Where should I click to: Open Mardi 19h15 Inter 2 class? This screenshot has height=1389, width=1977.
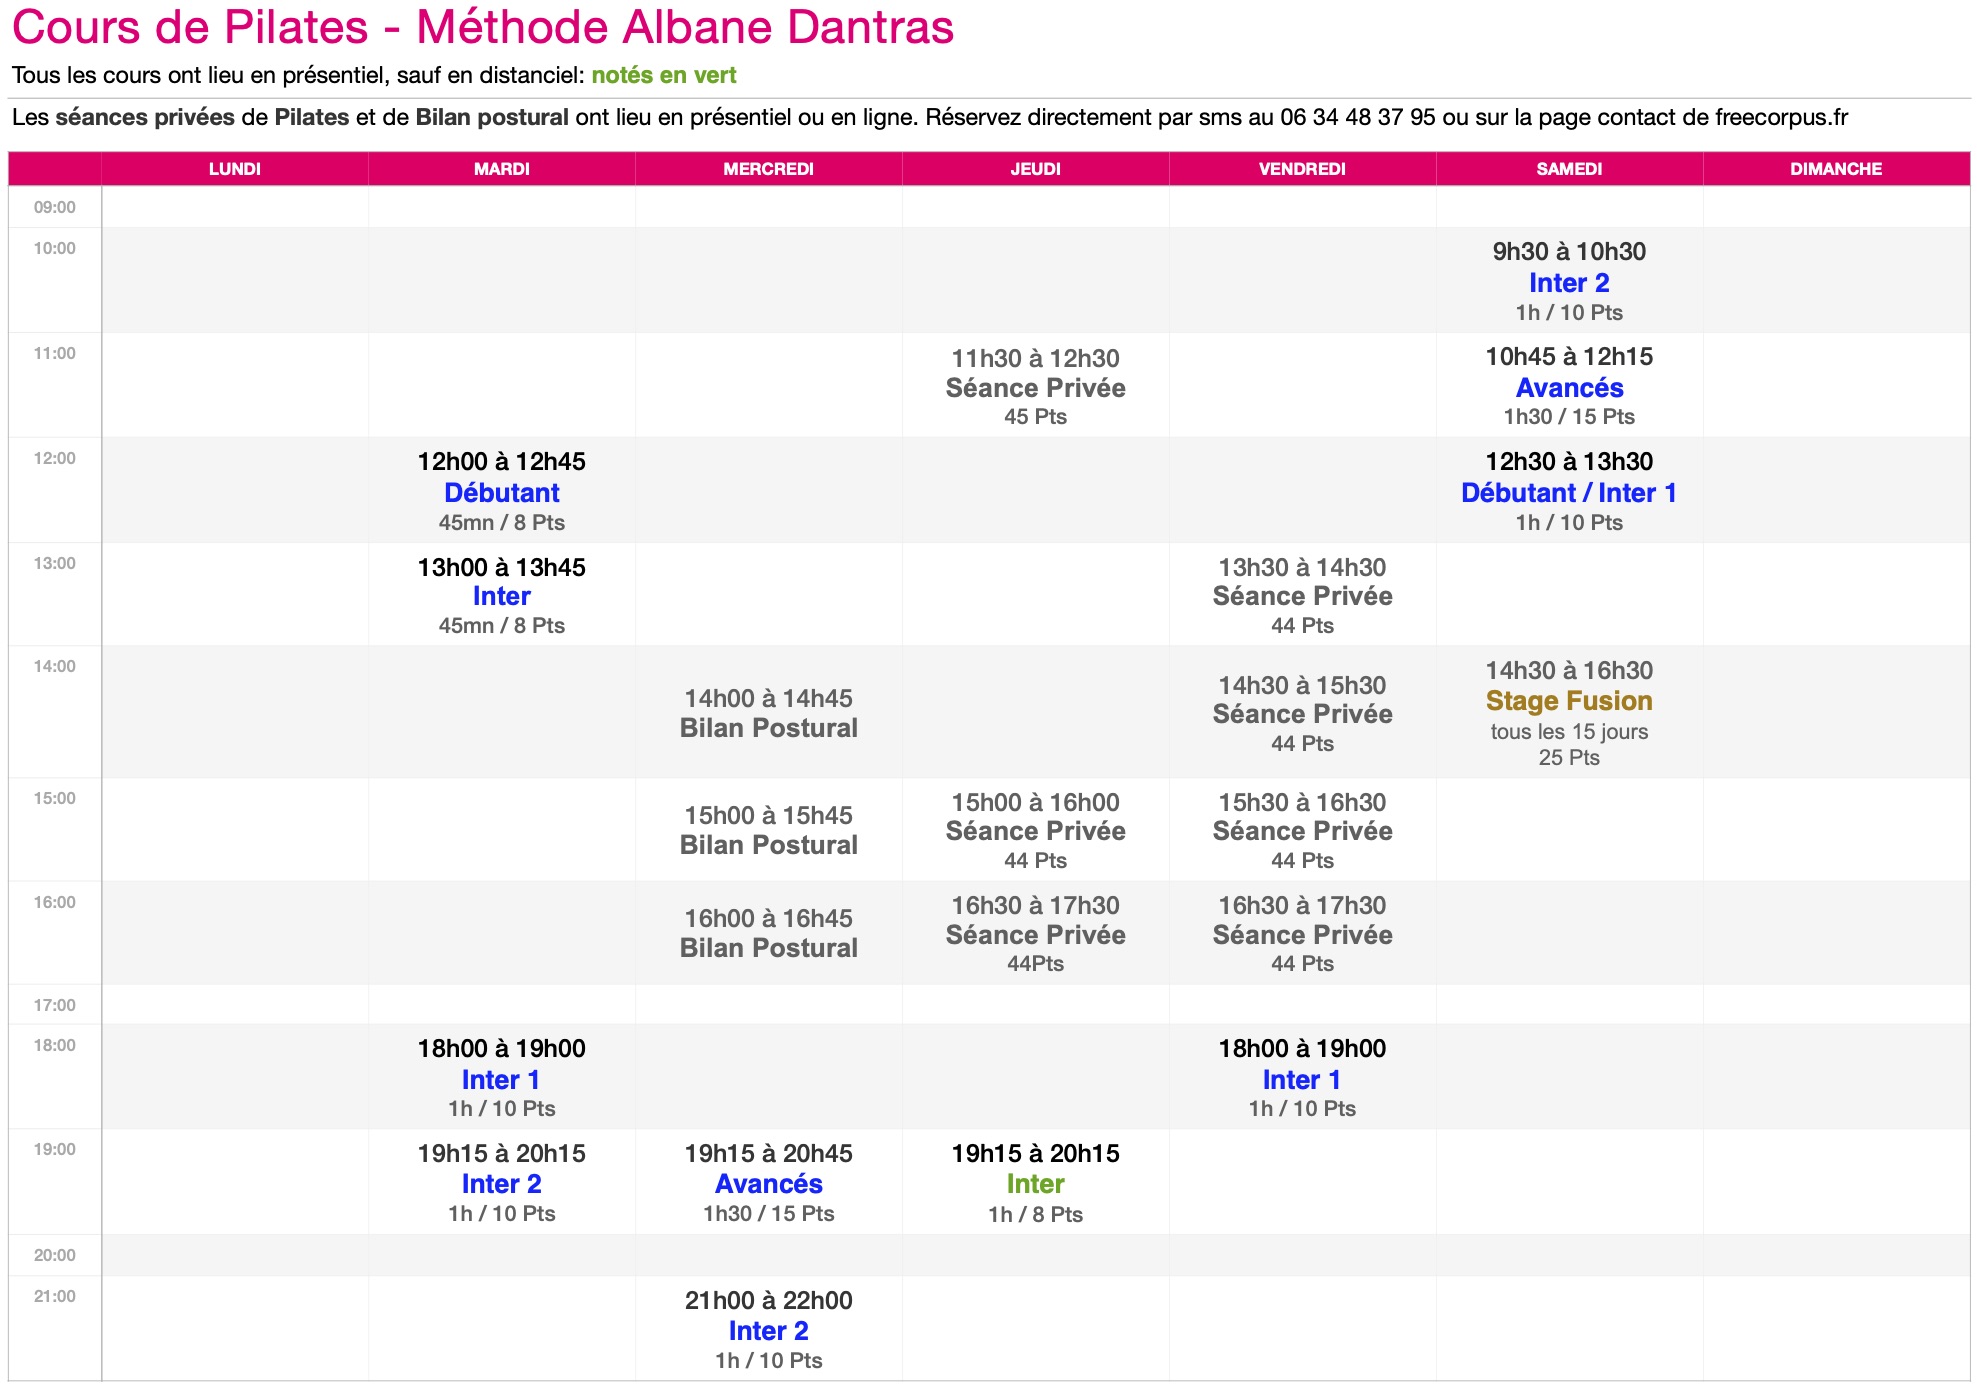501,1183
